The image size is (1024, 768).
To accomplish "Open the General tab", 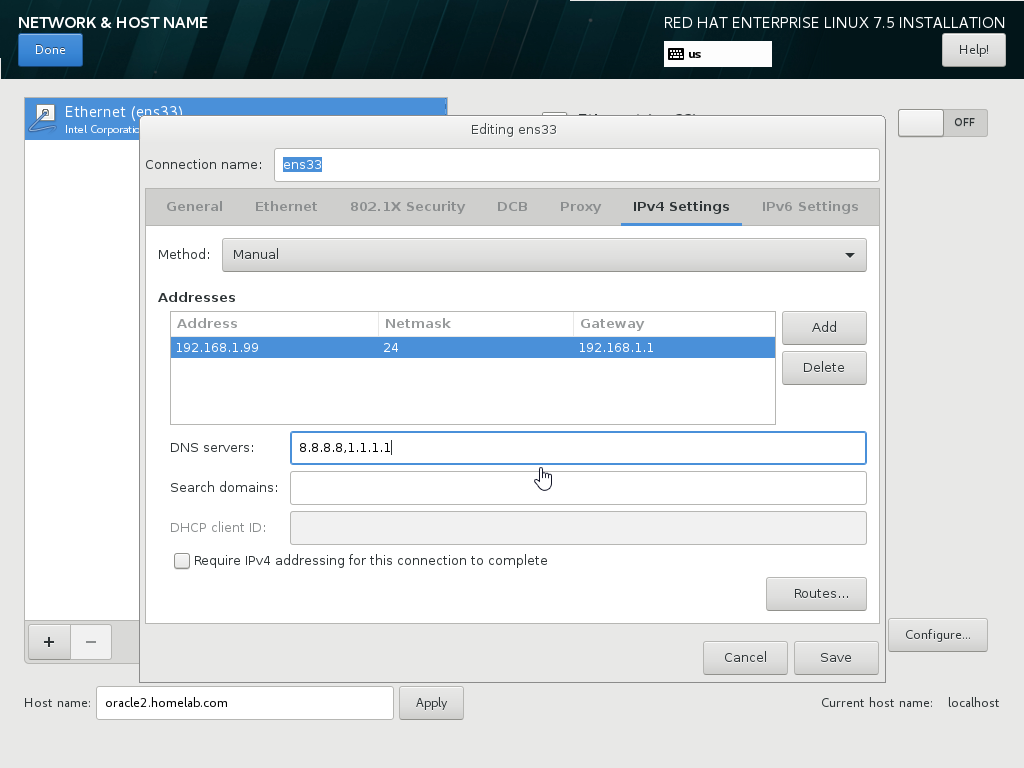I will point(194,206).
